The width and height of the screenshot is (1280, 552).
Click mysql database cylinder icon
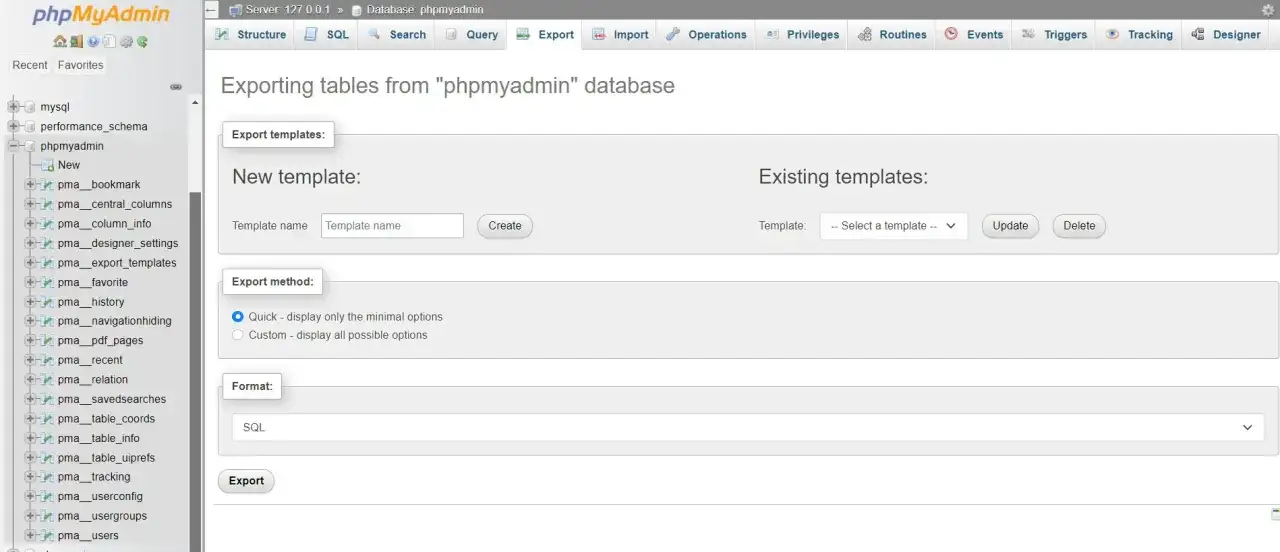tap(30, 107)
